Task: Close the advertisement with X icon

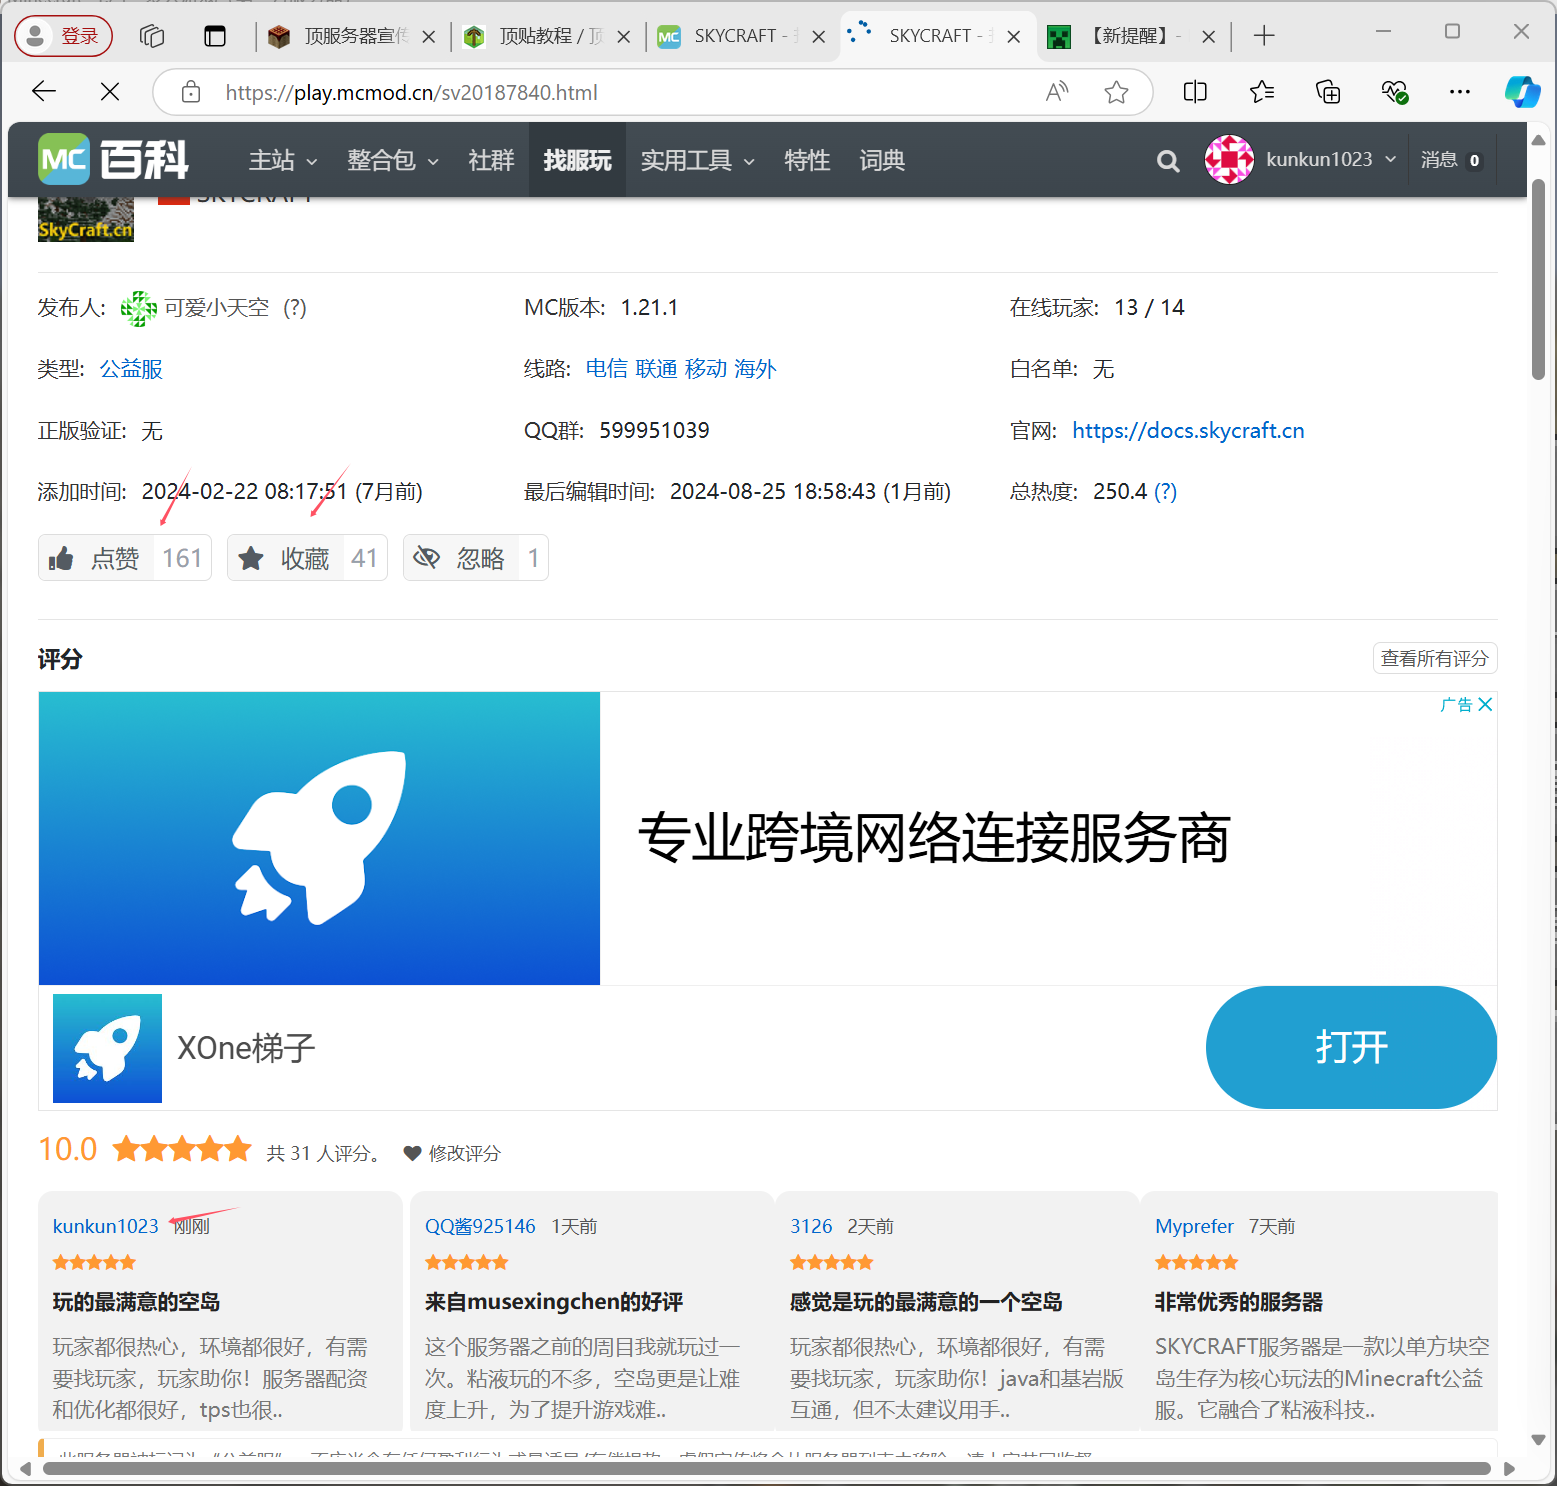Action: [x=1485, y=704]
